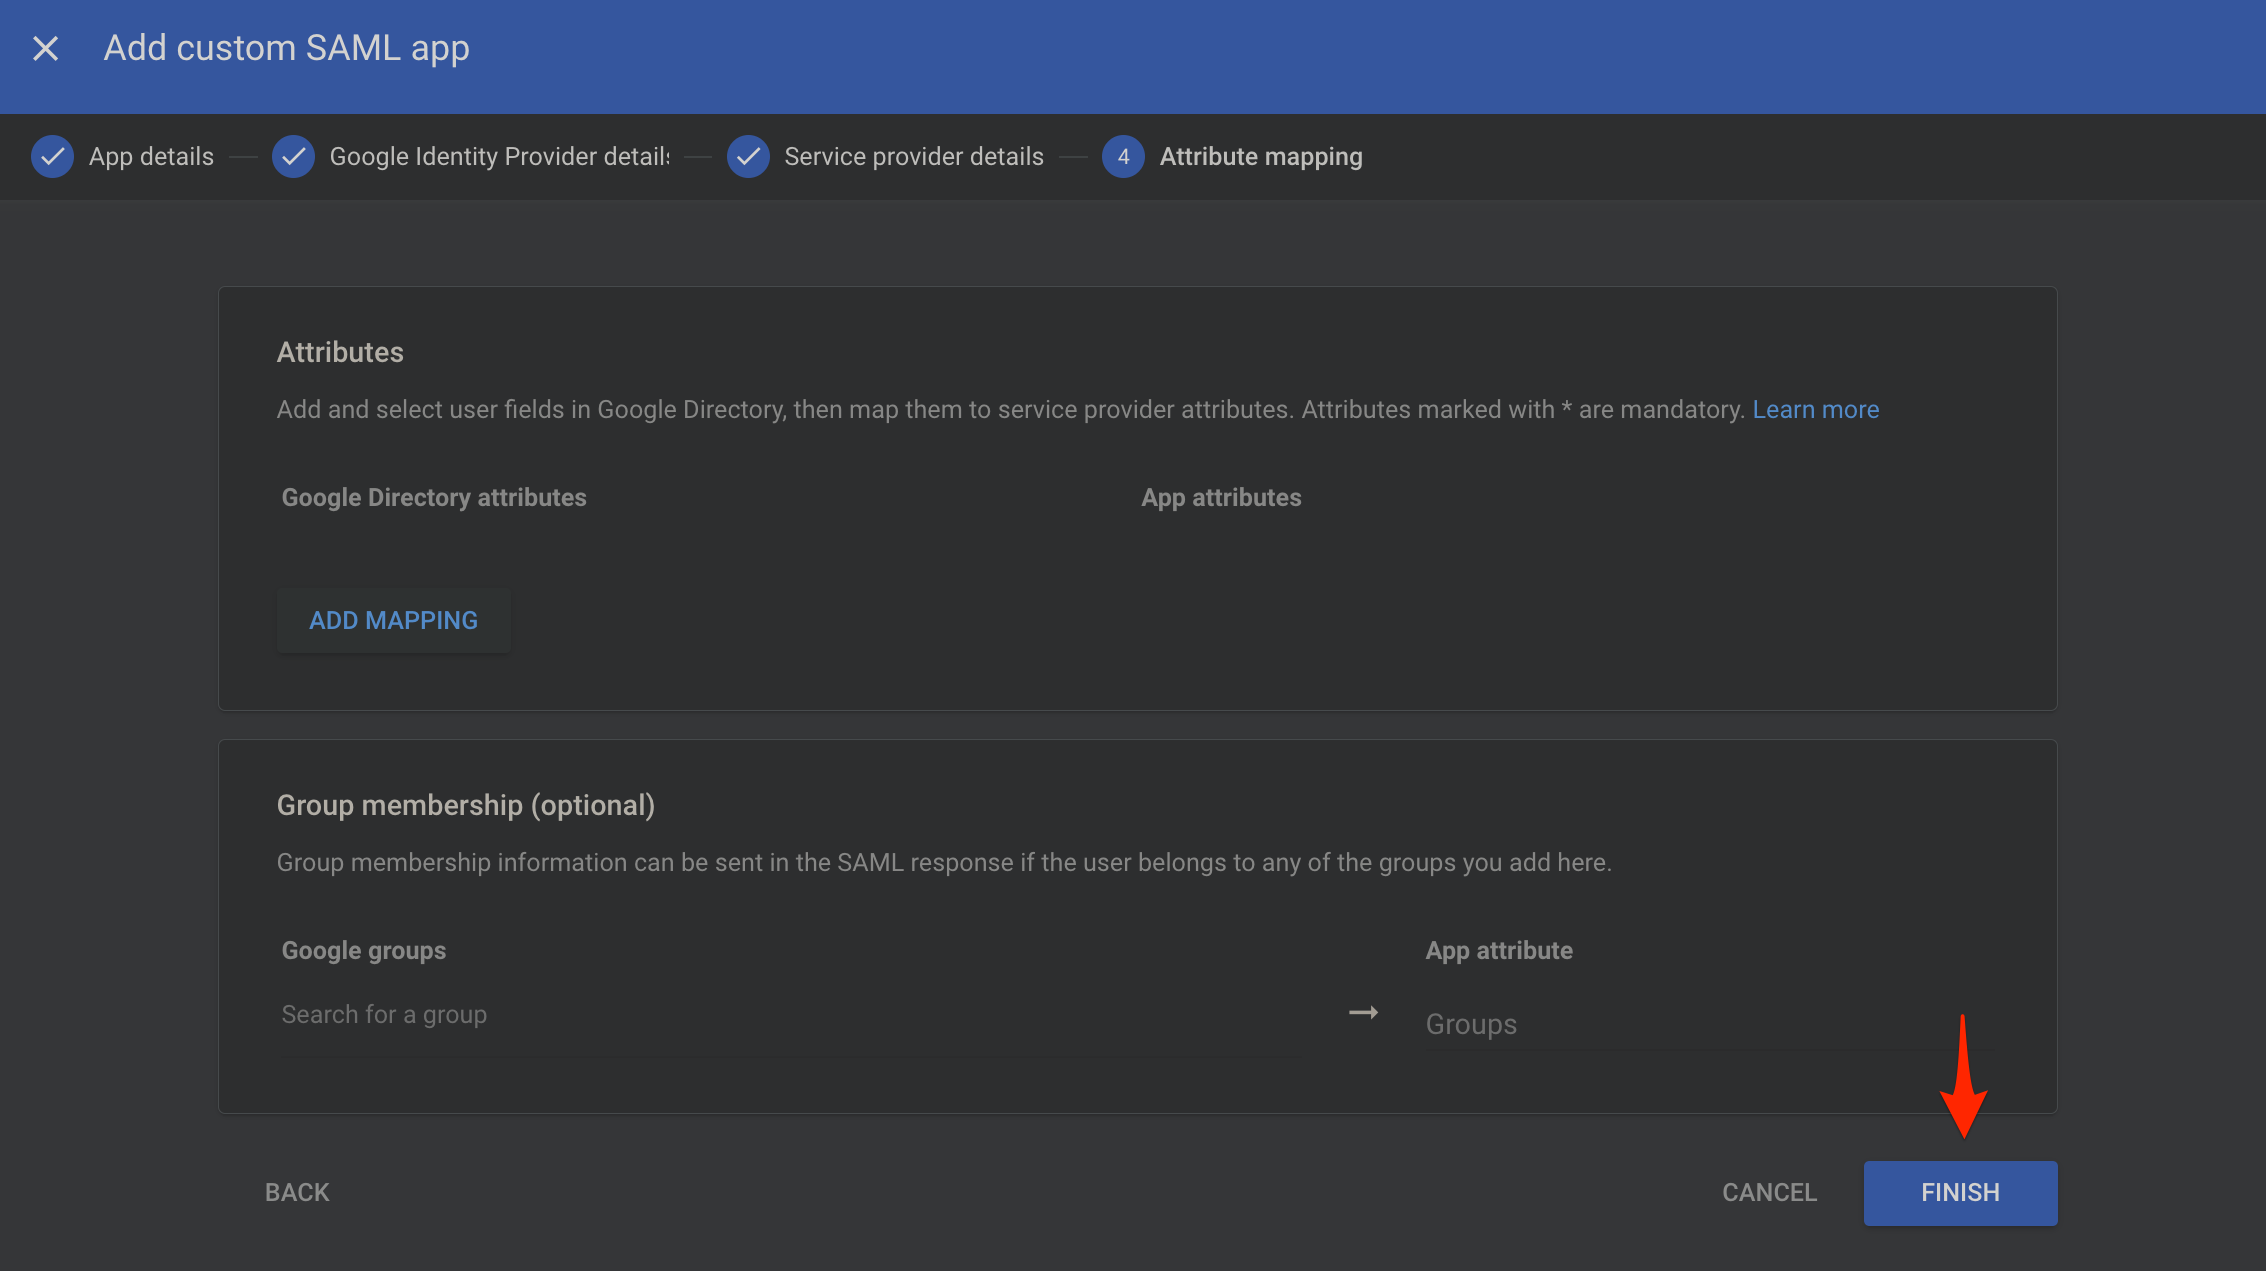Go to Service provider details step
Image resolution: width=2266 pixels, height=1271 pixels.
point(914,157)
